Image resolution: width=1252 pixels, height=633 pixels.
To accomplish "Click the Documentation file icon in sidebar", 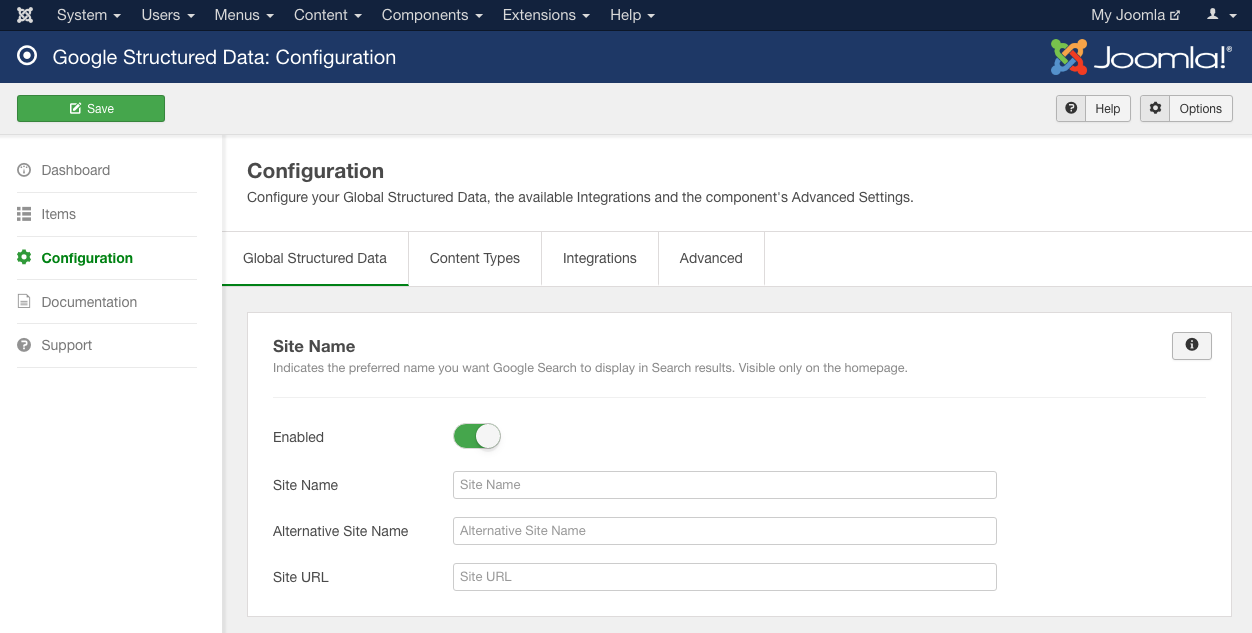I will tap(24, 302).
